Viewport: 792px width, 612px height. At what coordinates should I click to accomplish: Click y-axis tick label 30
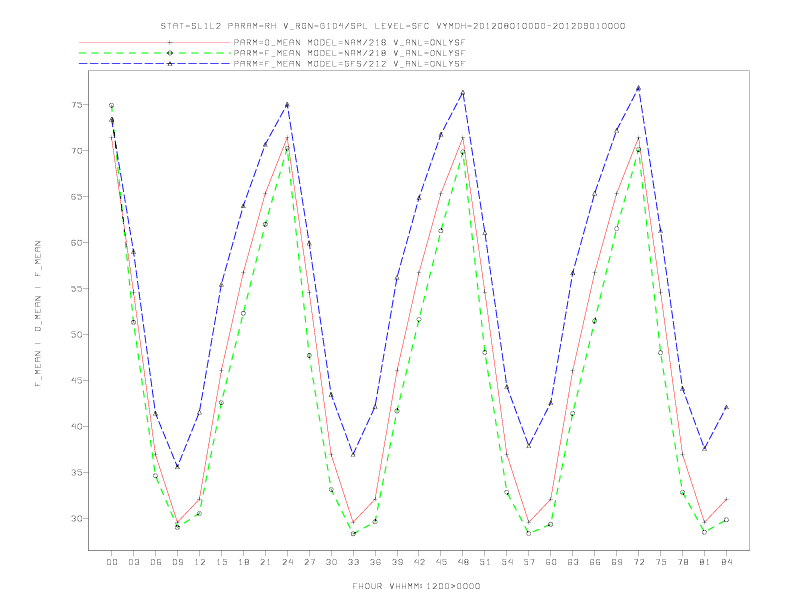(x=77, y=519)
